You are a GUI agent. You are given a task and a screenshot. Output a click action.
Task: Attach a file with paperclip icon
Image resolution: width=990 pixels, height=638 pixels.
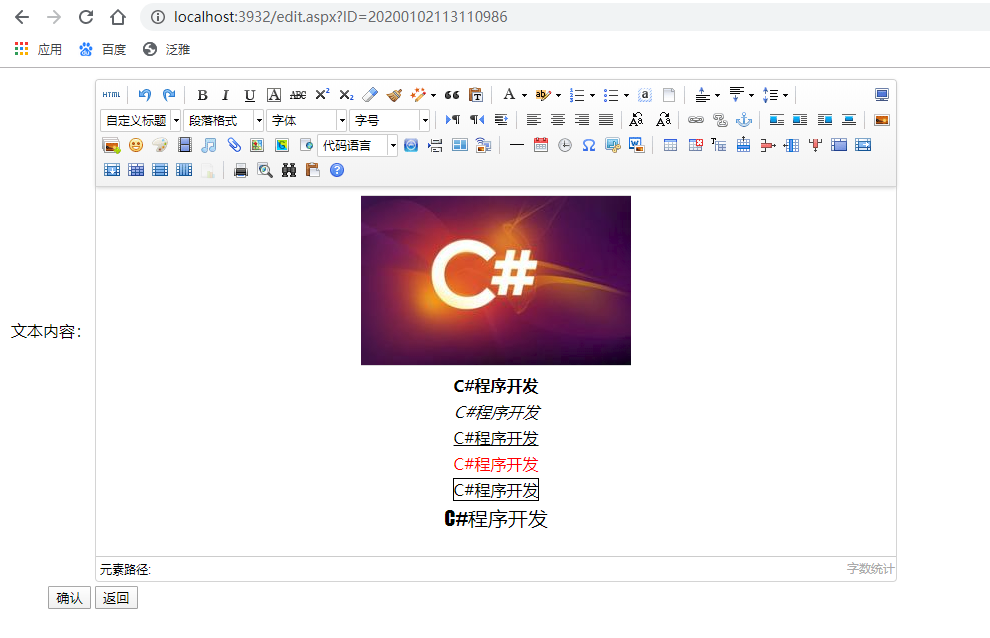click(x=234, y=145)
